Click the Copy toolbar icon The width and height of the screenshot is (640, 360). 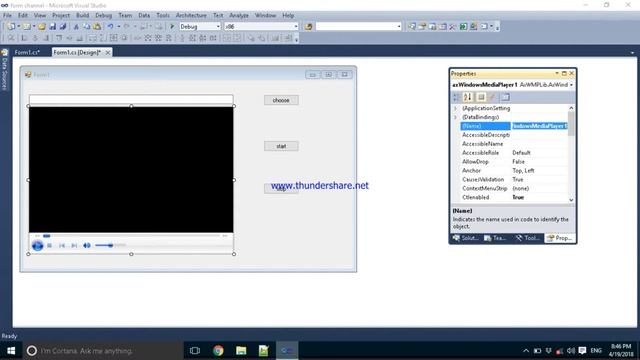coord(87,27)
